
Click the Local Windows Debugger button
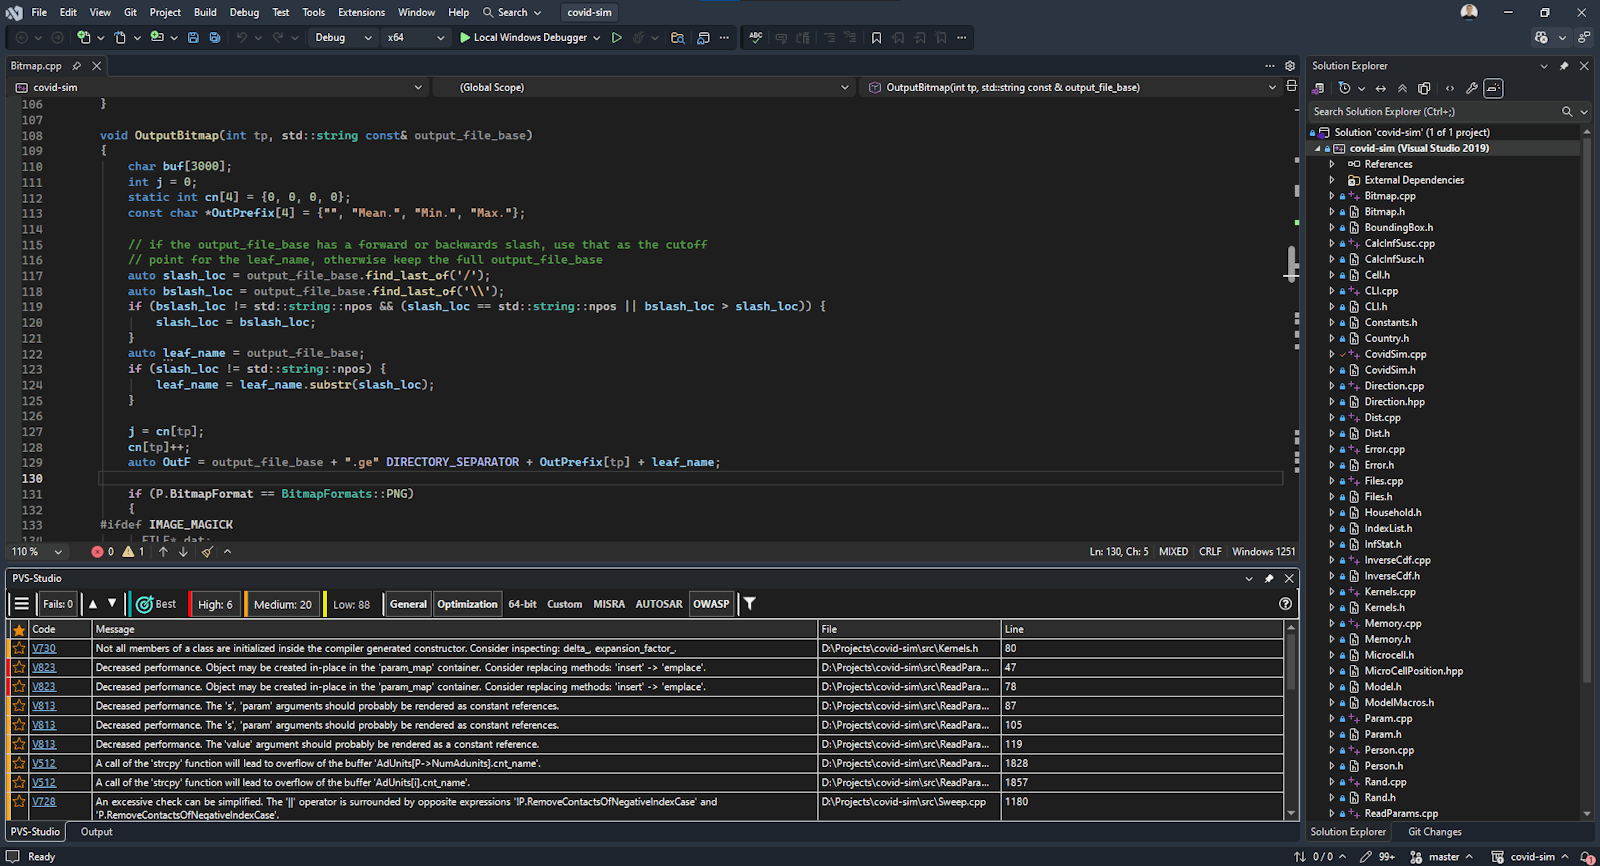(x=529, y=38)
